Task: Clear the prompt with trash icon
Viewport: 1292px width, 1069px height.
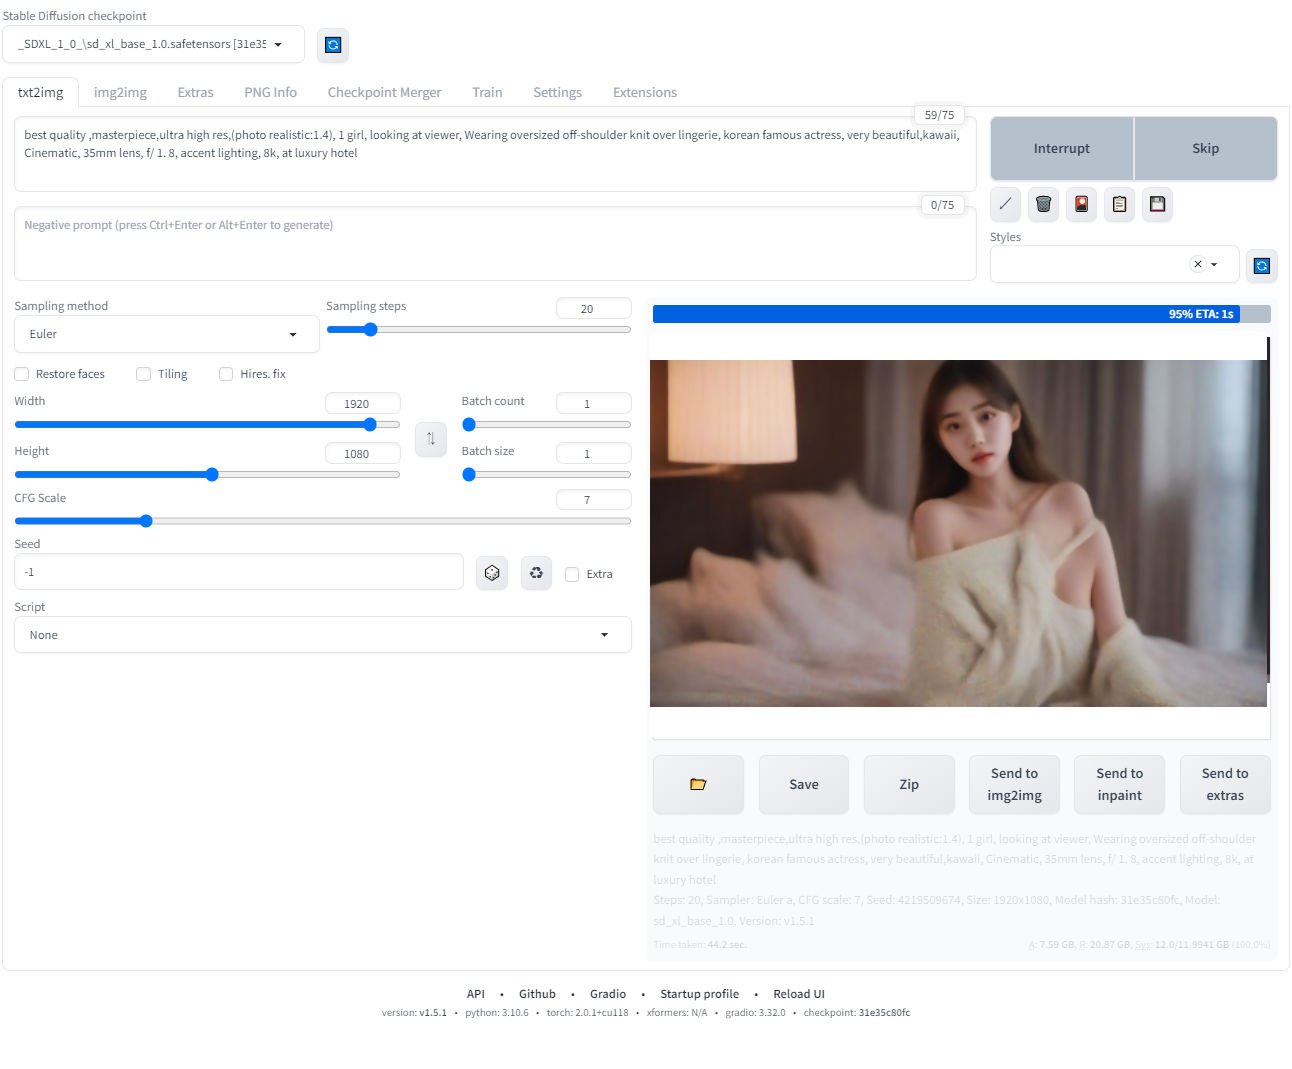Action: tap(1043, 204)
